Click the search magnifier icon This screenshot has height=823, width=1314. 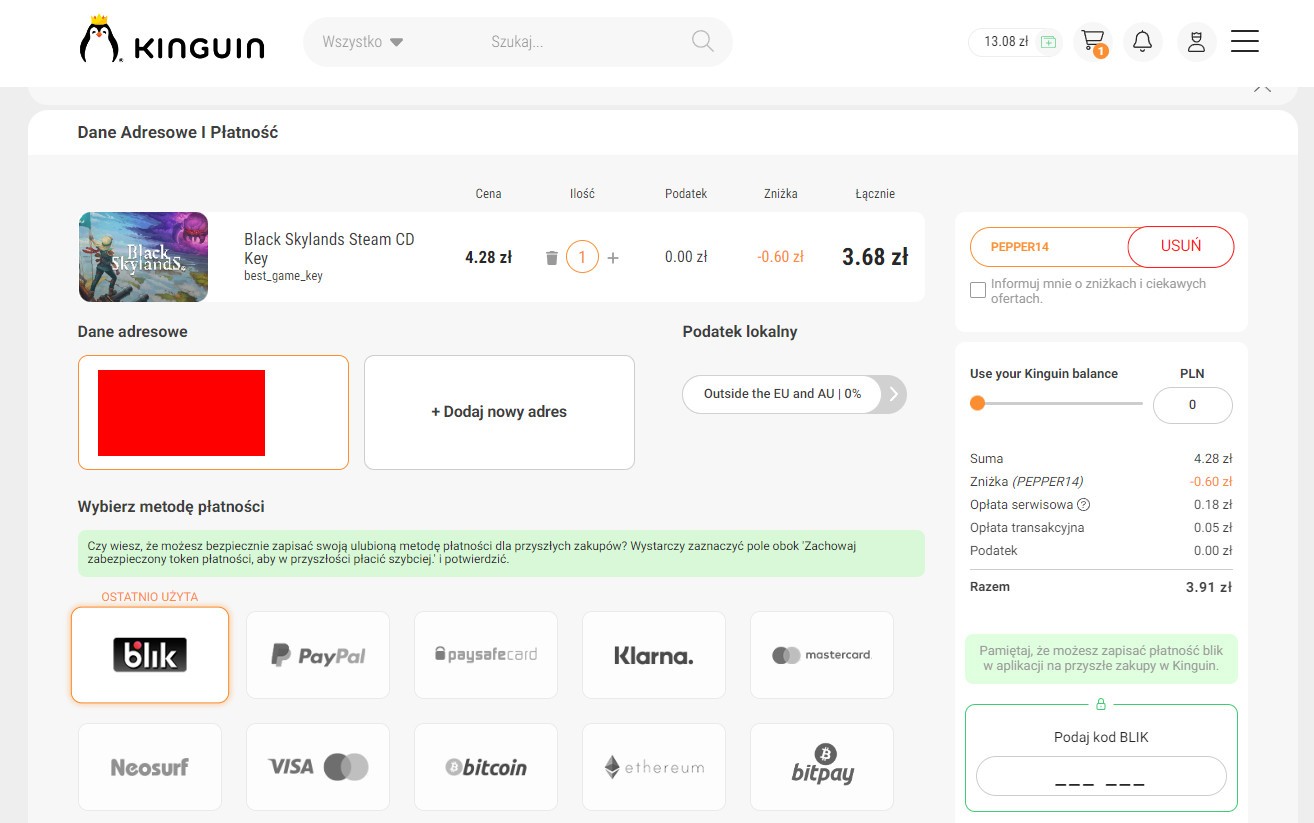click(x=703, y=41)
